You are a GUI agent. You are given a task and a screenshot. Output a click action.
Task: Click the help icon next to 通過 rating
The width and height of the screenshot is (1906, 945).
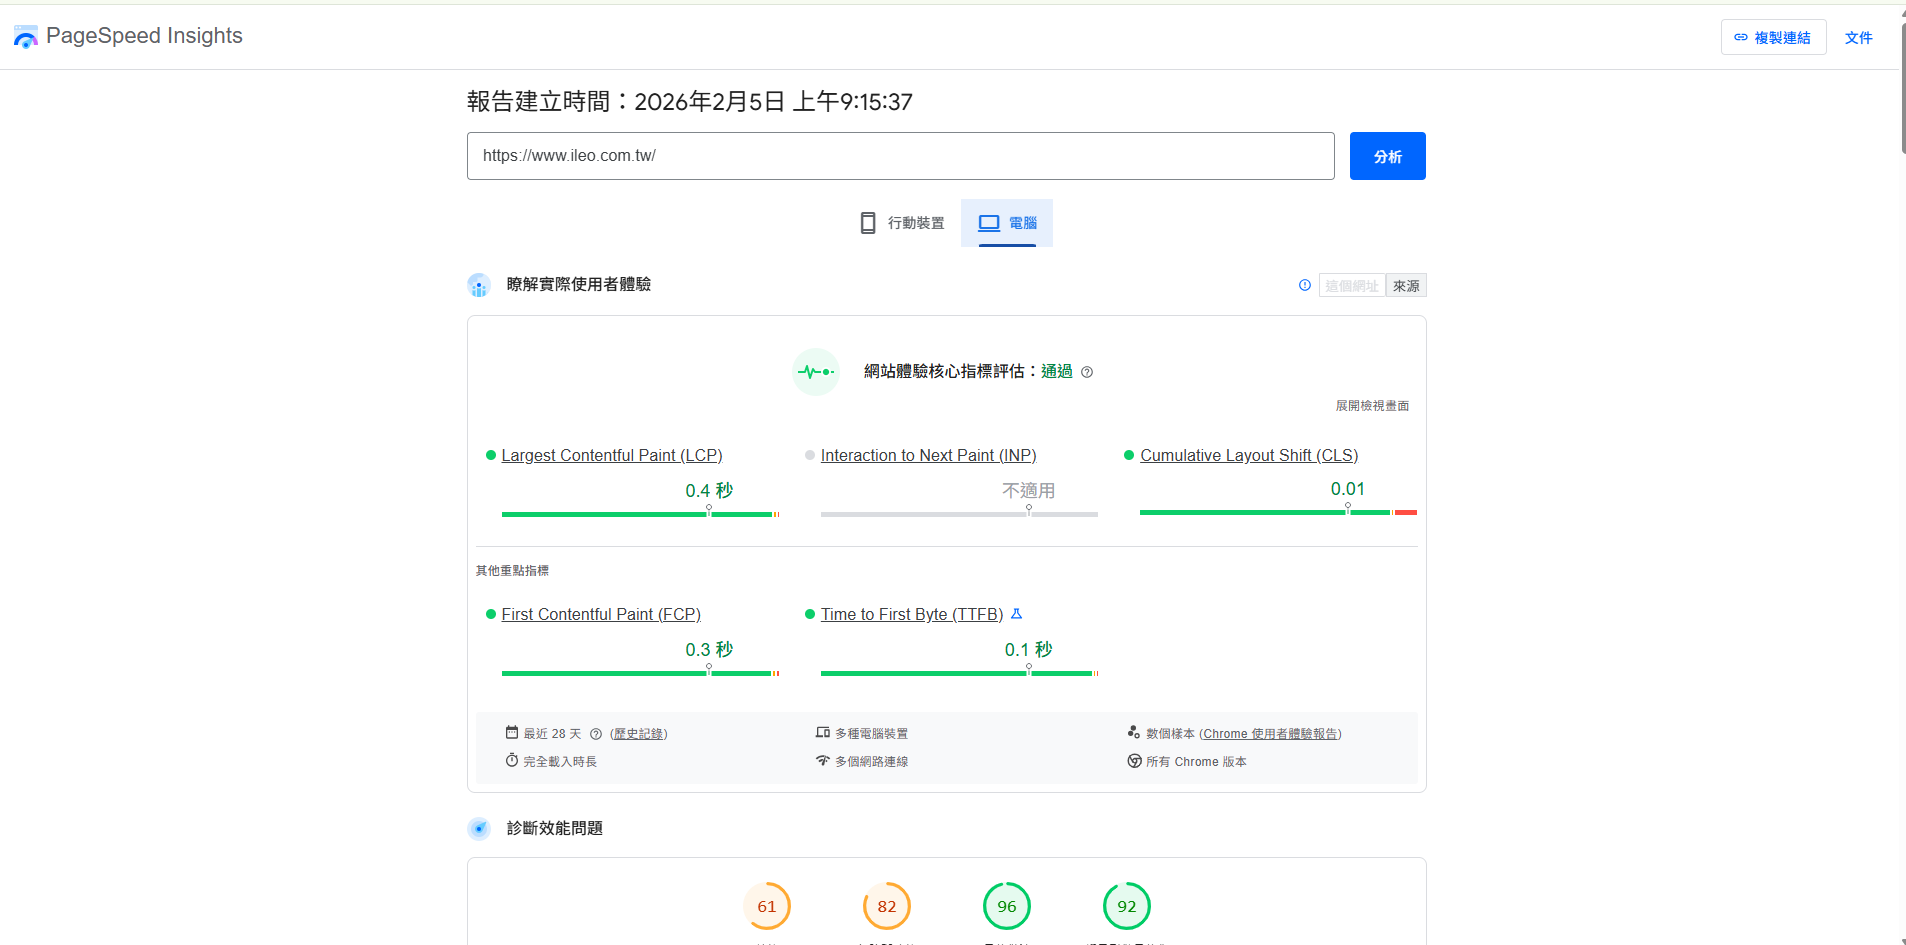[x=1089, y=371]
